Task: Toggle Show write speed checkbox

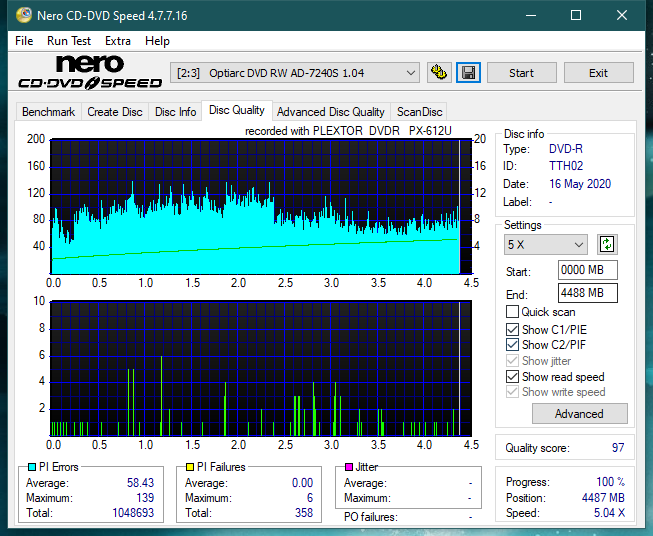Action: click(x=512, y=392)
